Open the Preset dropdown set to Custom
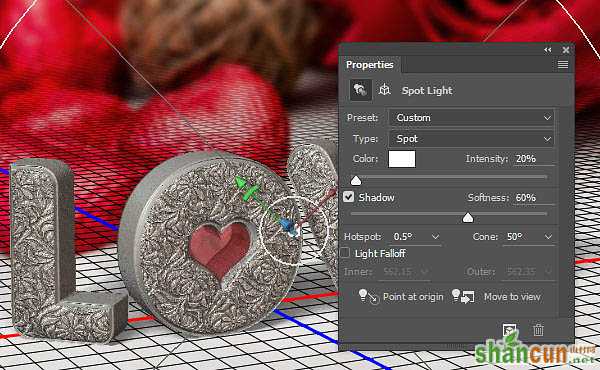This screenshot has width=600, height=370. pos(471,118)
